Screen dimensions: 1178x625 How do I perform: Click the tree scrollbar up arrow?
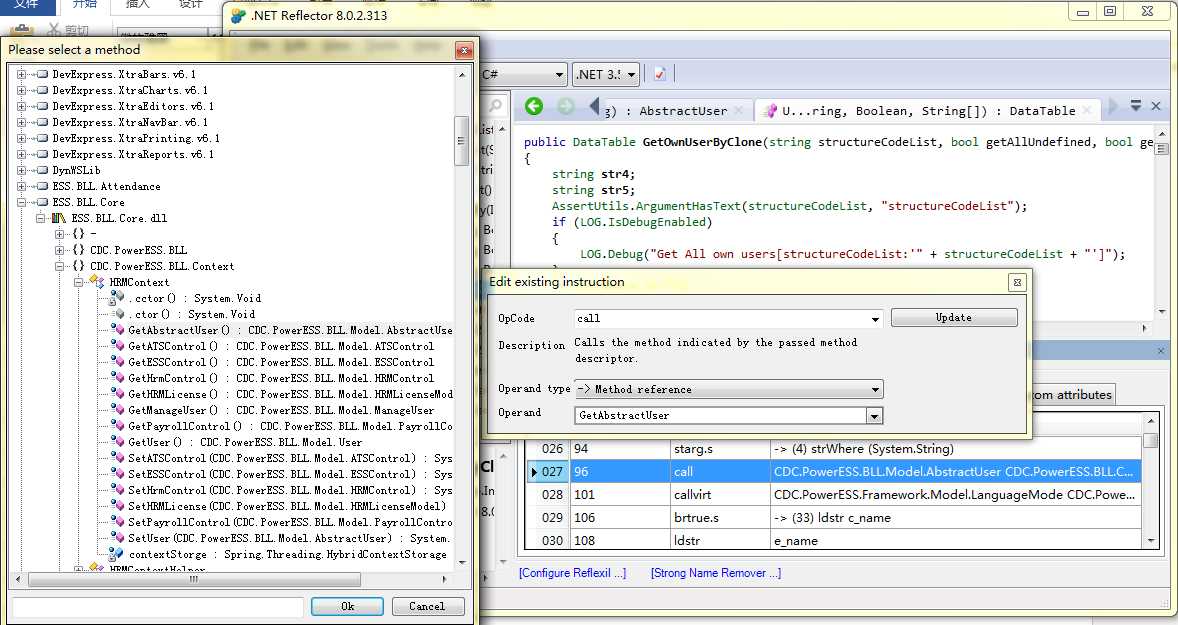tap(462, 74)
